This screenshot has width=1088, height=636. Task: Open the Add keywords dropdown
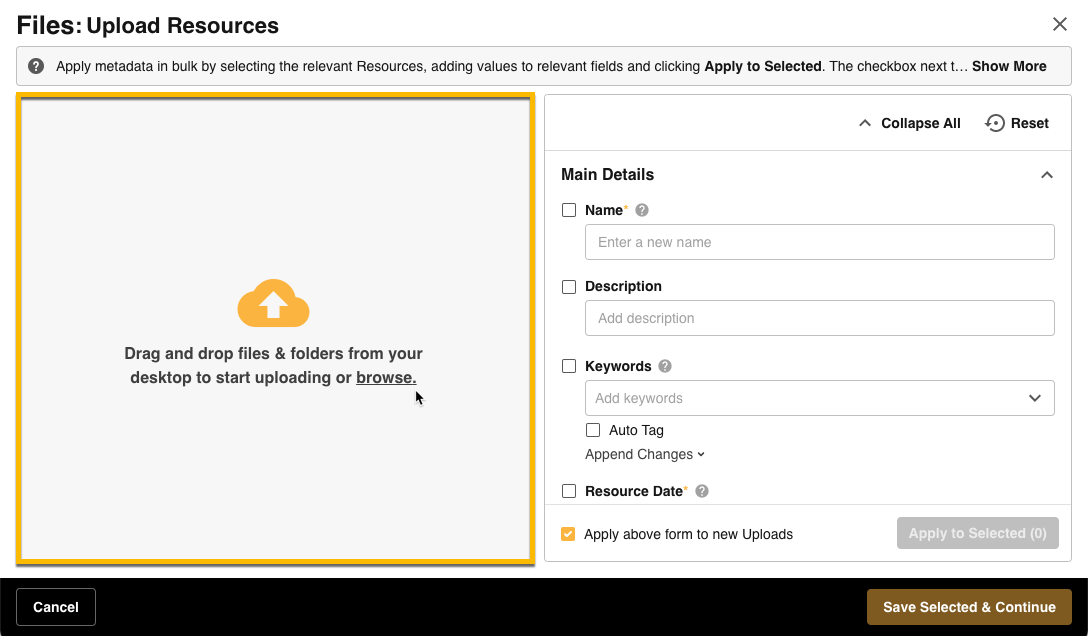click(x=1035, y=398)
